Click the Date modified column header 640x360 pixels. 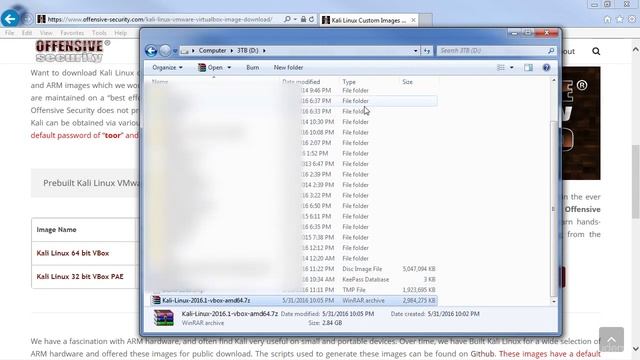coord(309,82)
